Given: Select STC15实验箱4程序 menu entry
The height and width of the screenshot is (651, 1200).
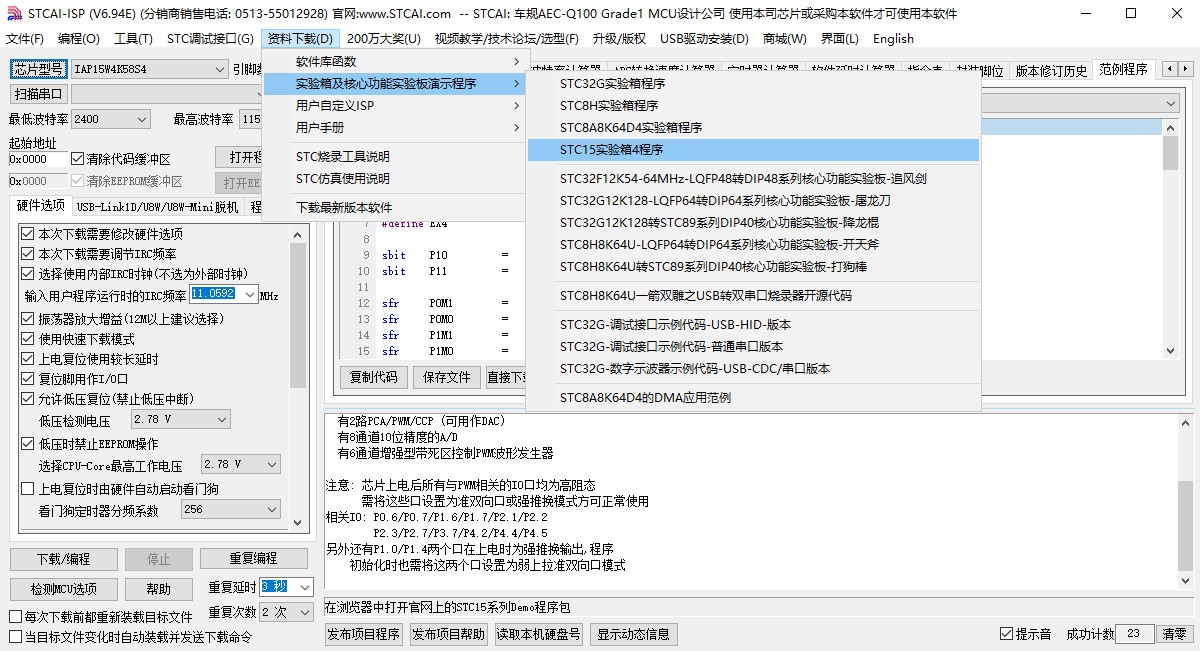Looking at the screenshot, I should click(753, 149).
